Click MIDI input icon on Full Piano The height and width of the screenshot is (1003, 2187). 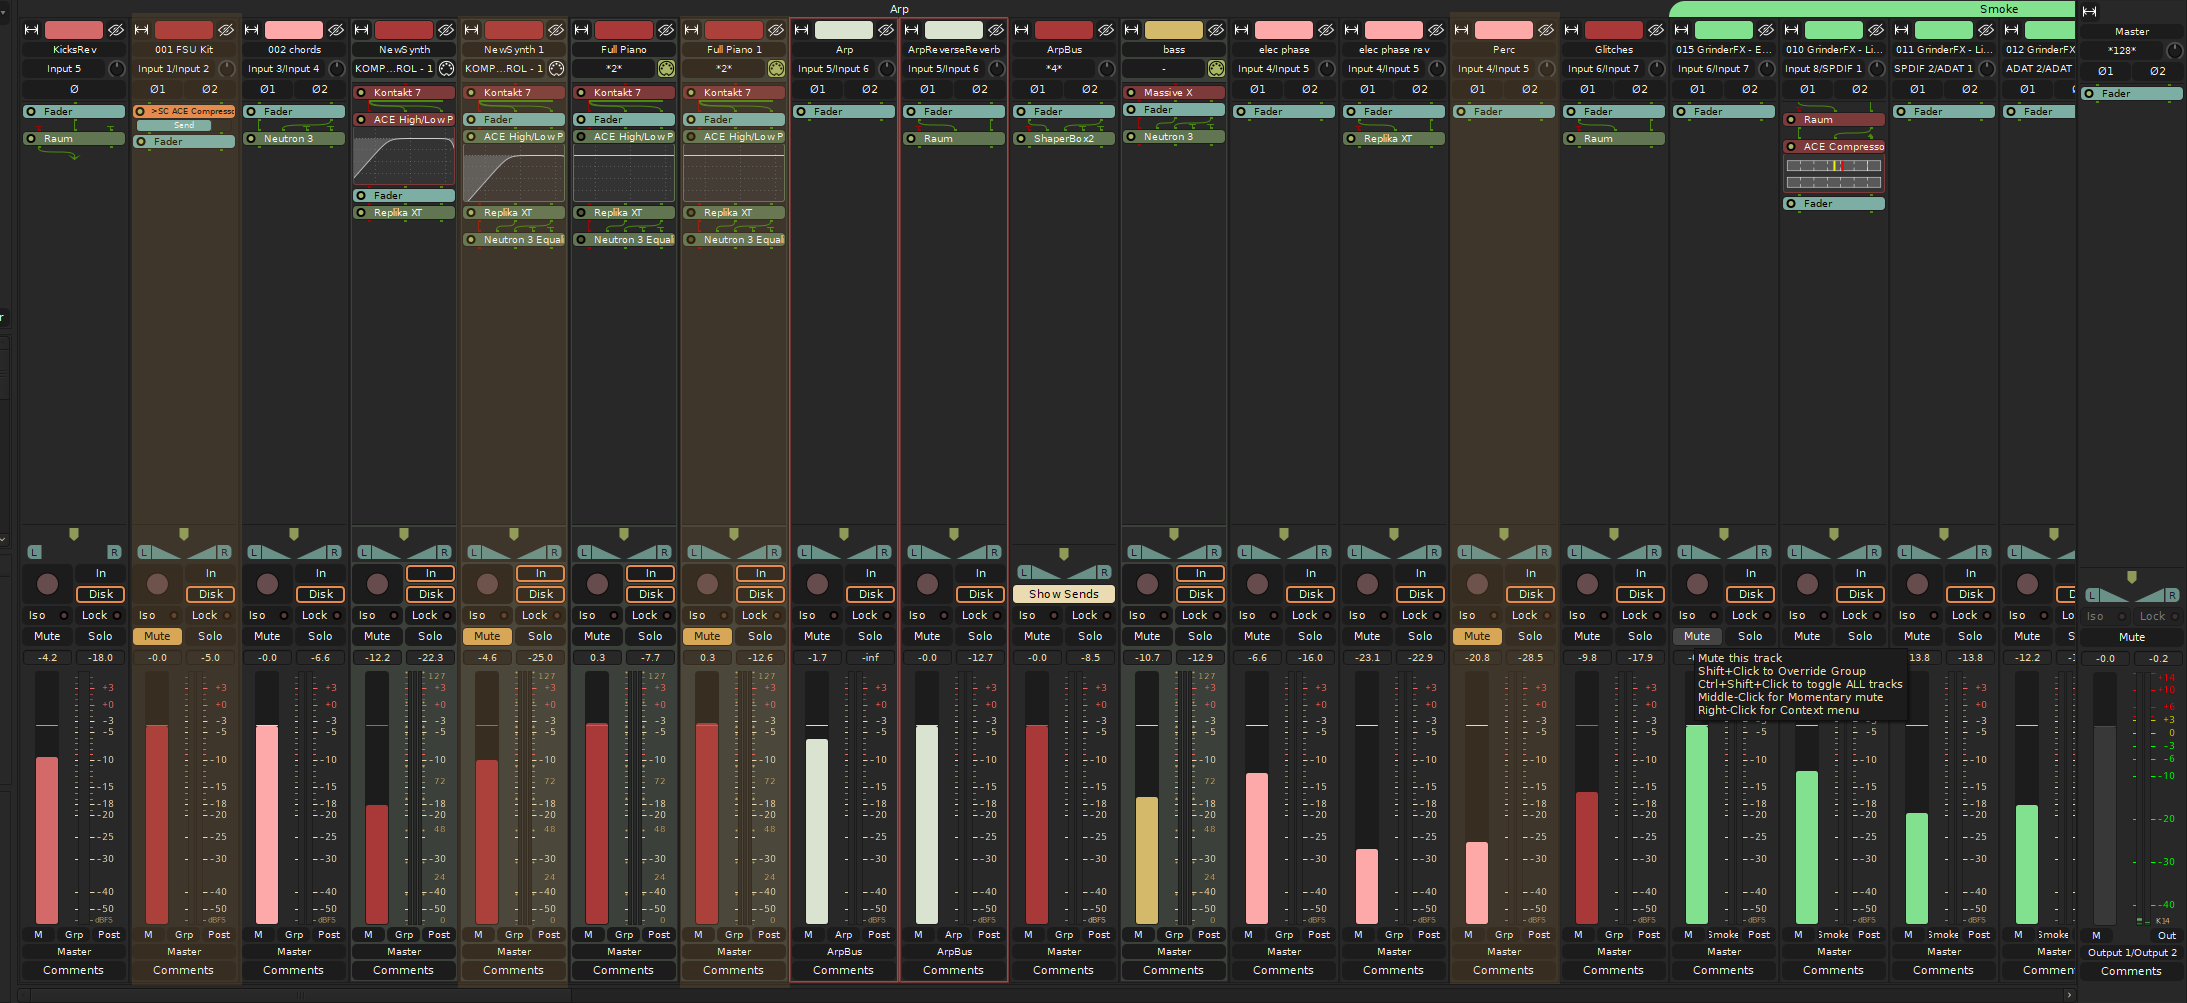click(x=666, y=68)
